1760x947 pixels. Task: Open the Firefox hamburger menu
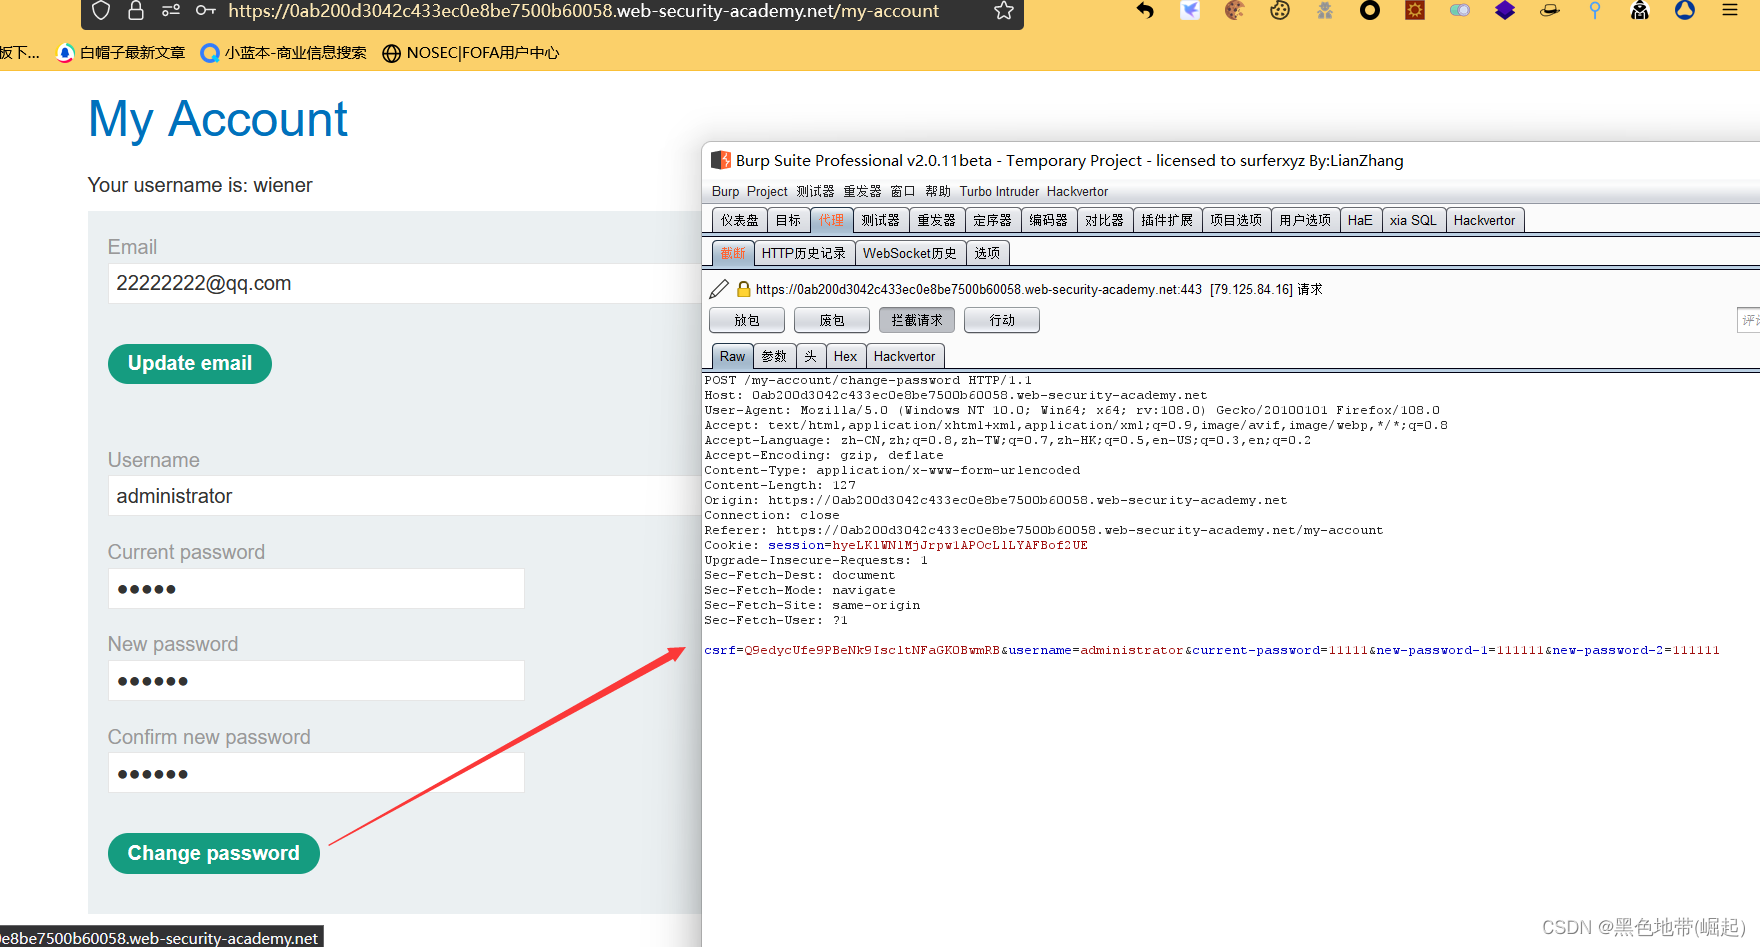pyautogui.click(x=1730, y=11)
